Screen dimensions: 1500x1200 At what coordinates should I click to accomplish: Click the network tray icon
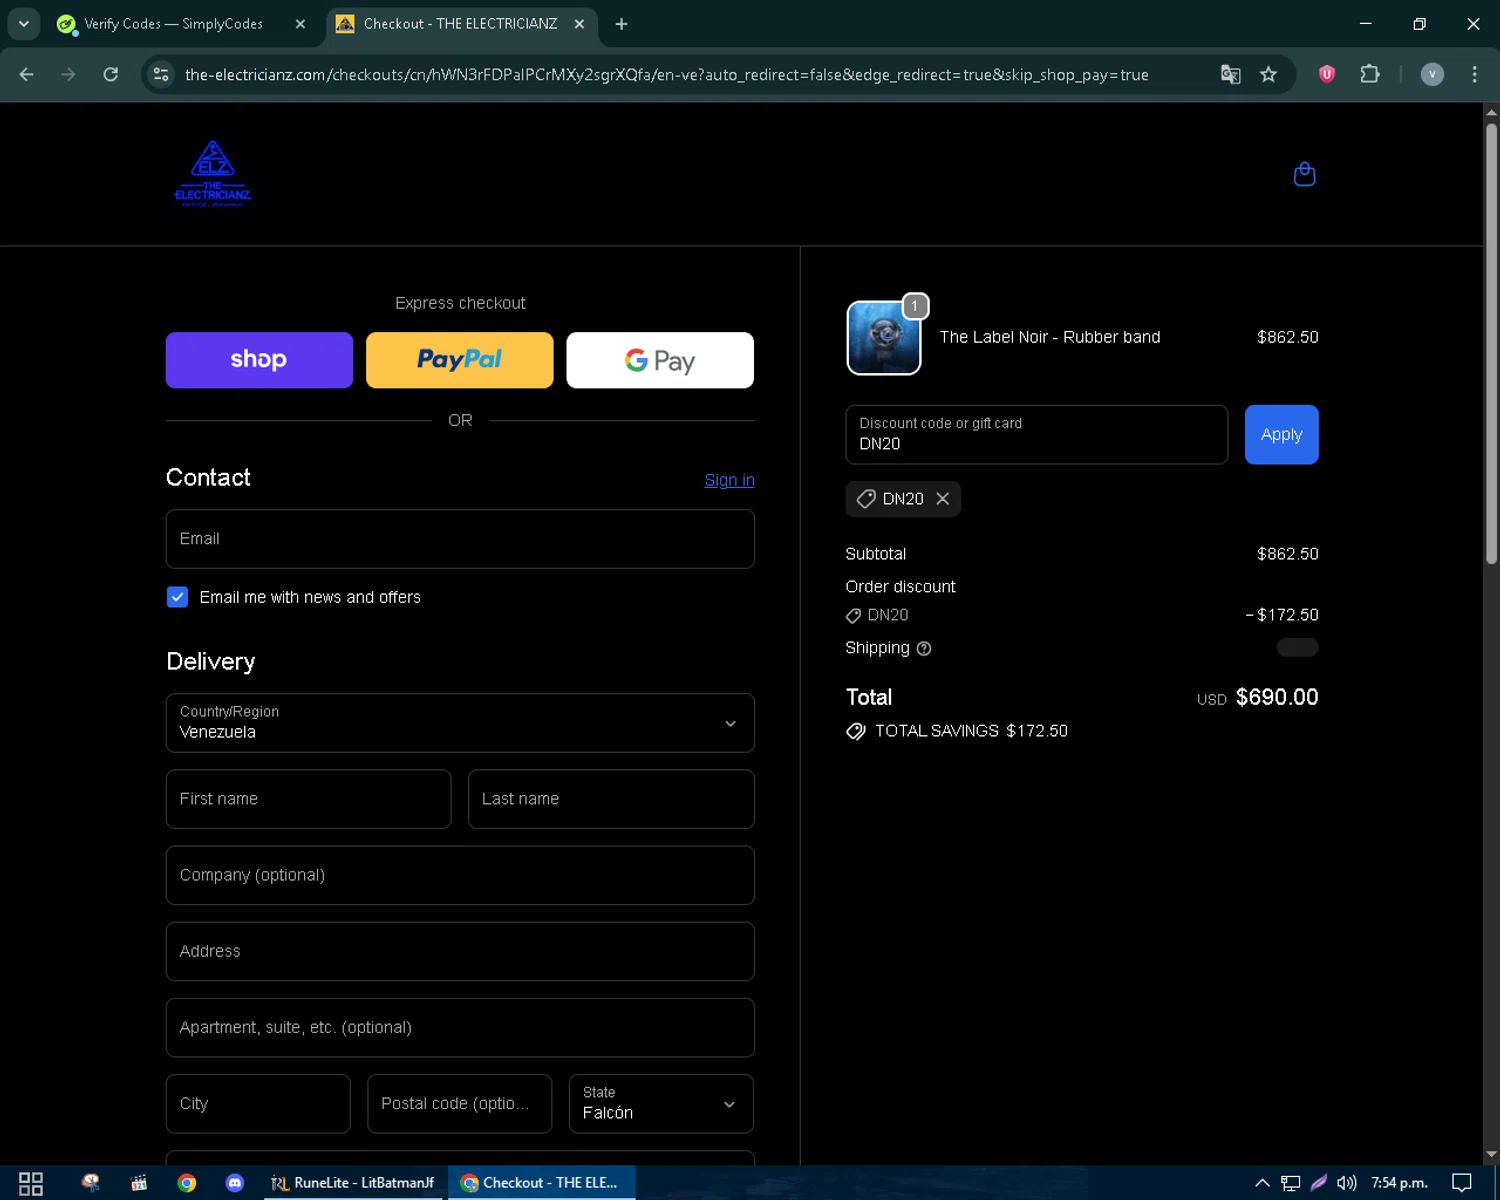tap(1291, 1183)
